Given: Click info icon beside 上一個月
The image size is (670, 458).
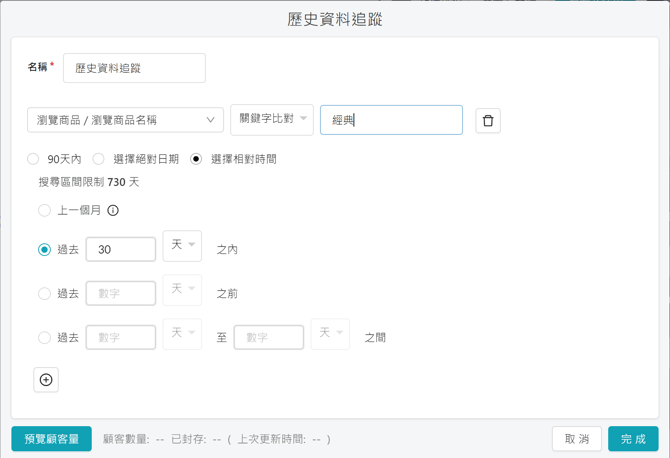Looking at the screenshot, I should click(x=113, y=211).
